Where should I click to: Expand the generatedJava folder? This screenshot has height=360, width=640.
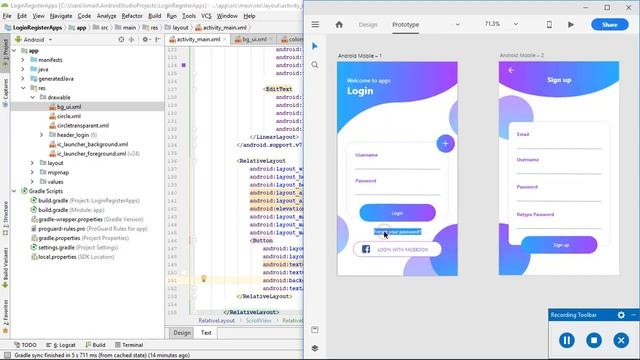(x=23, y=79)
